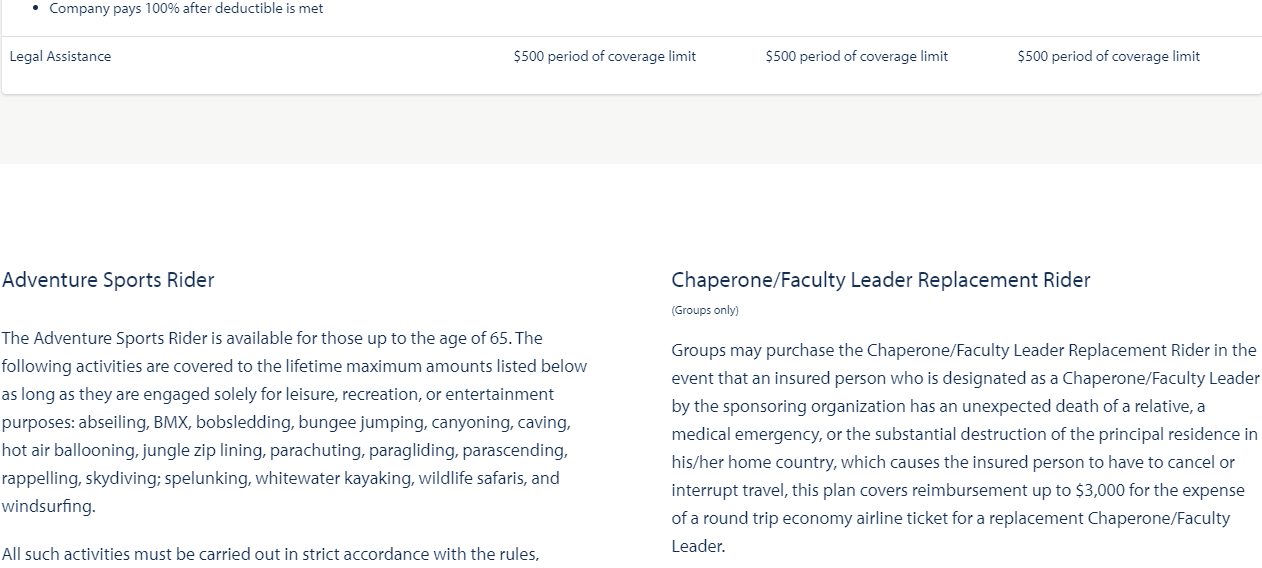
Task: Select the Legal Assistance row label
Action: point(60,56)
